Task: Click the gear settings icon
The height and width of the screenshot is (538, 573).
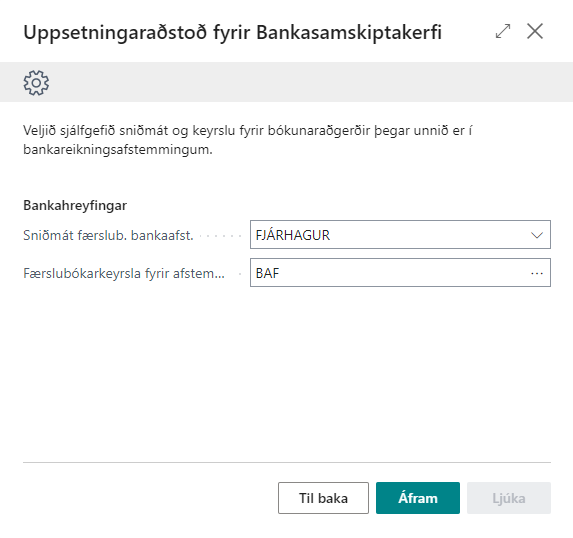Action: 36,83
